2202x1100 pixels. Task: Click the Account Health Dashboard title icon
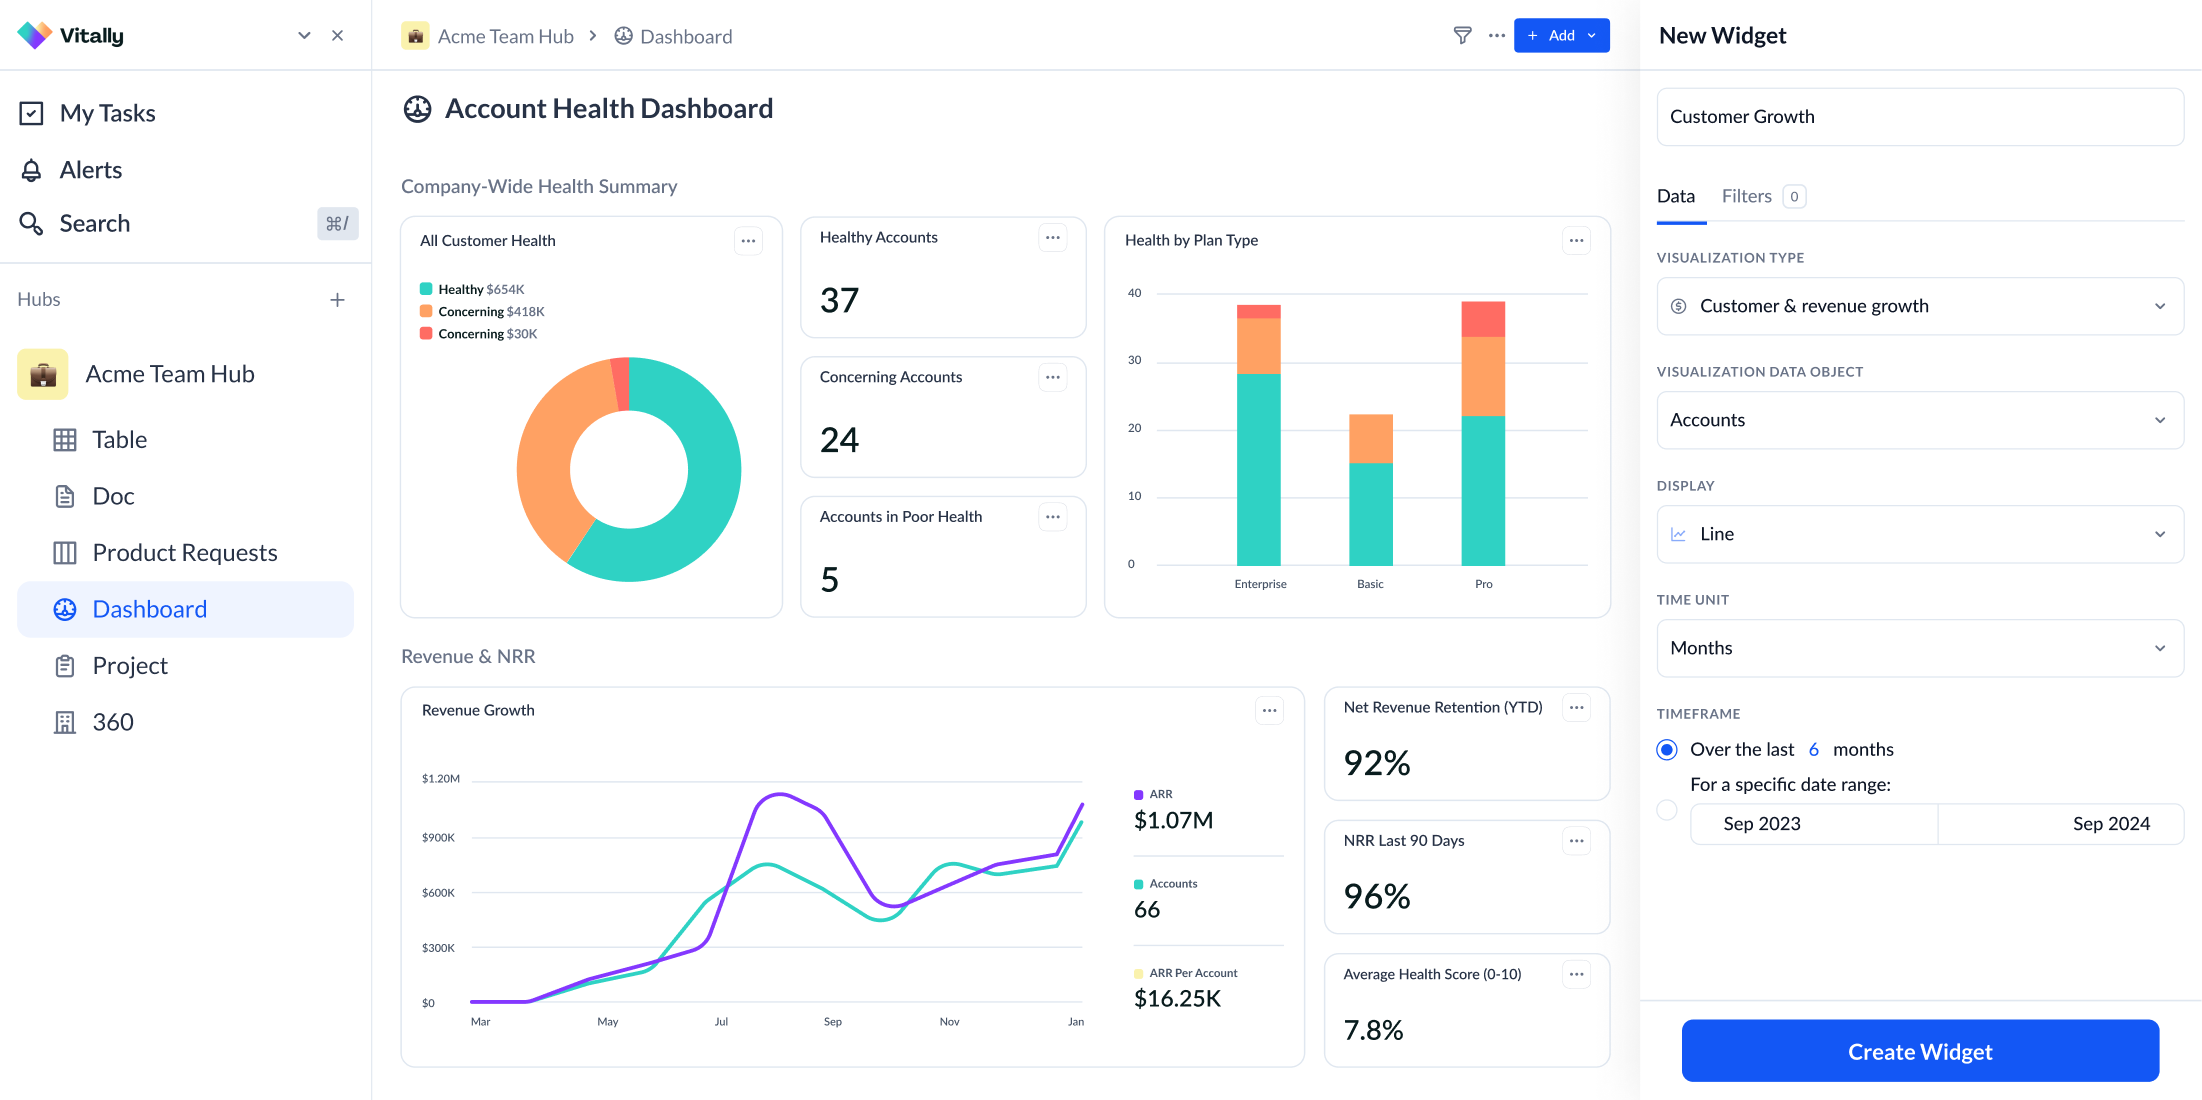[417, 109]
